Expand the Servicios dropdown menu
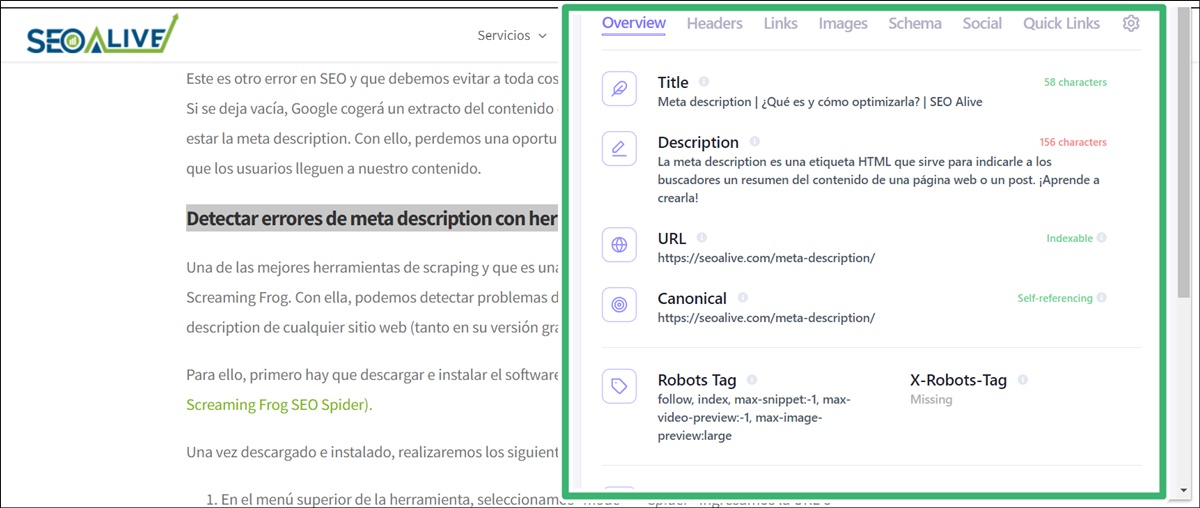The image size is (1200, 508). [x=512, y=35]
